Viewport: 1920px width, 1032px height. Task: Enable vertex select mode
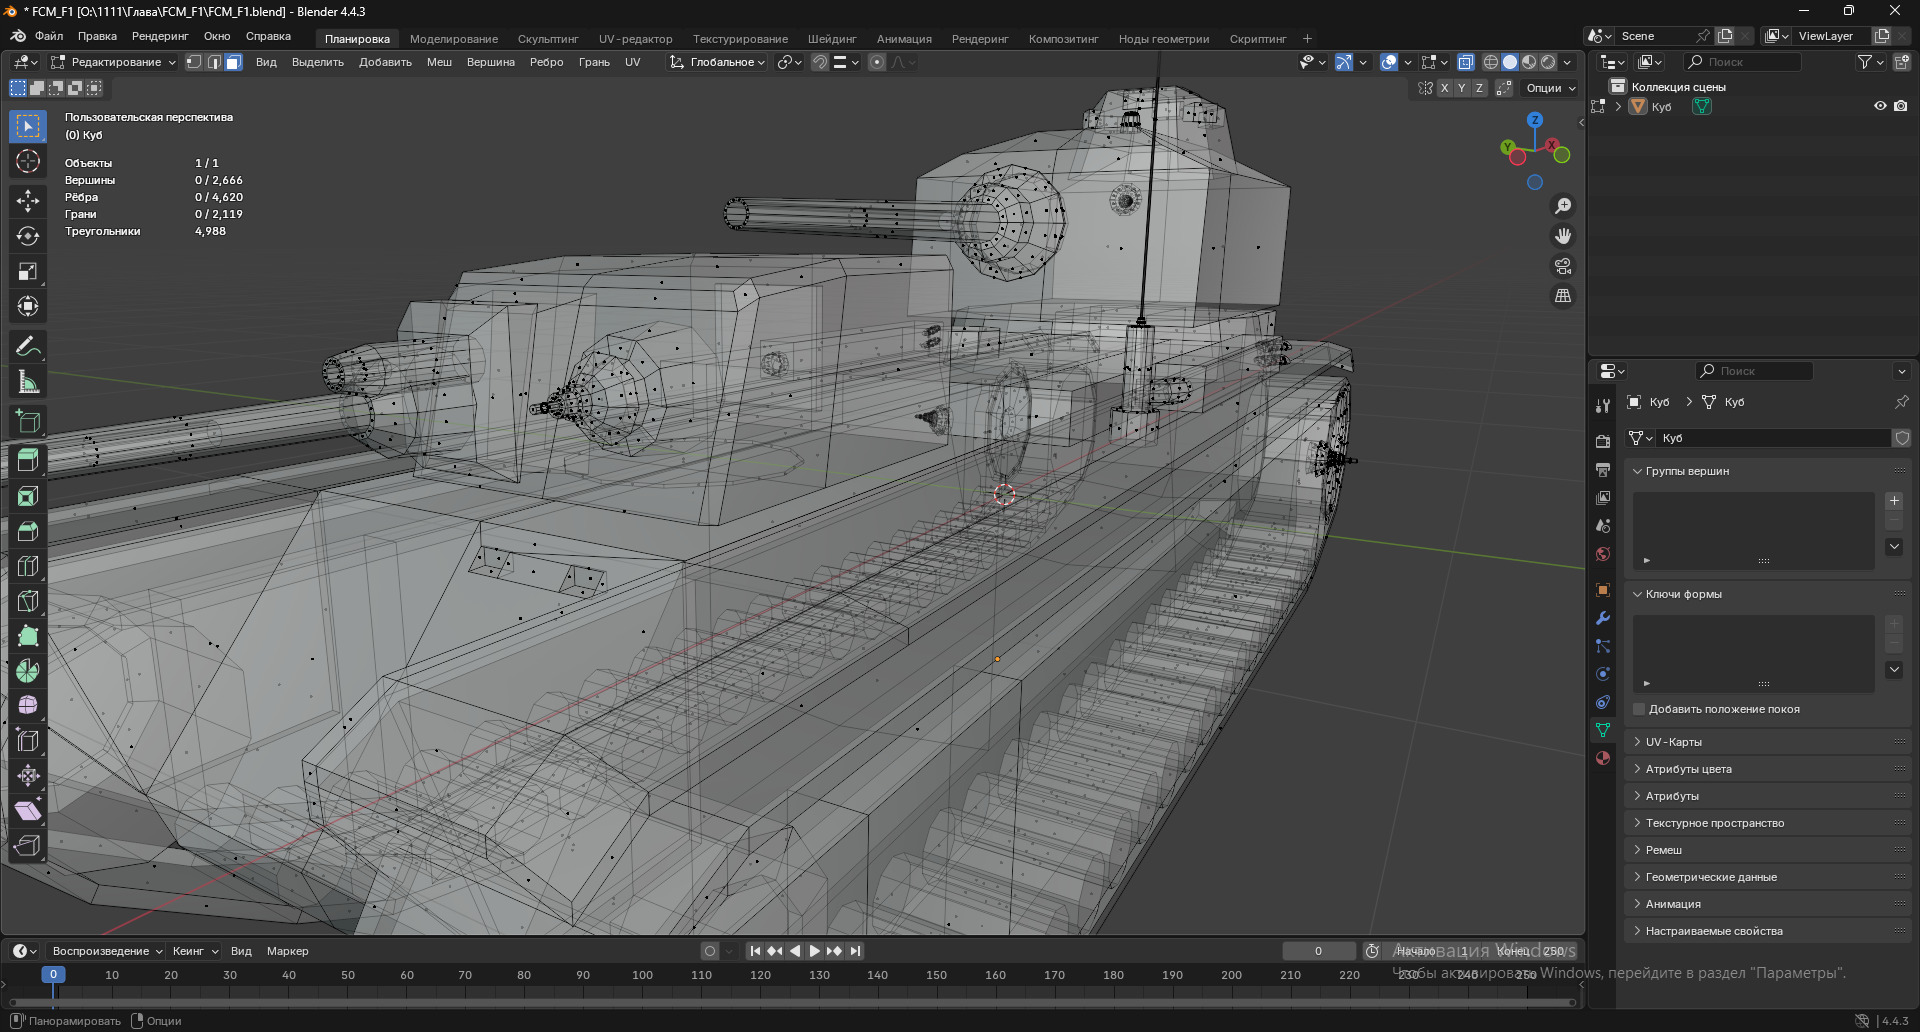tap(194, 62)
